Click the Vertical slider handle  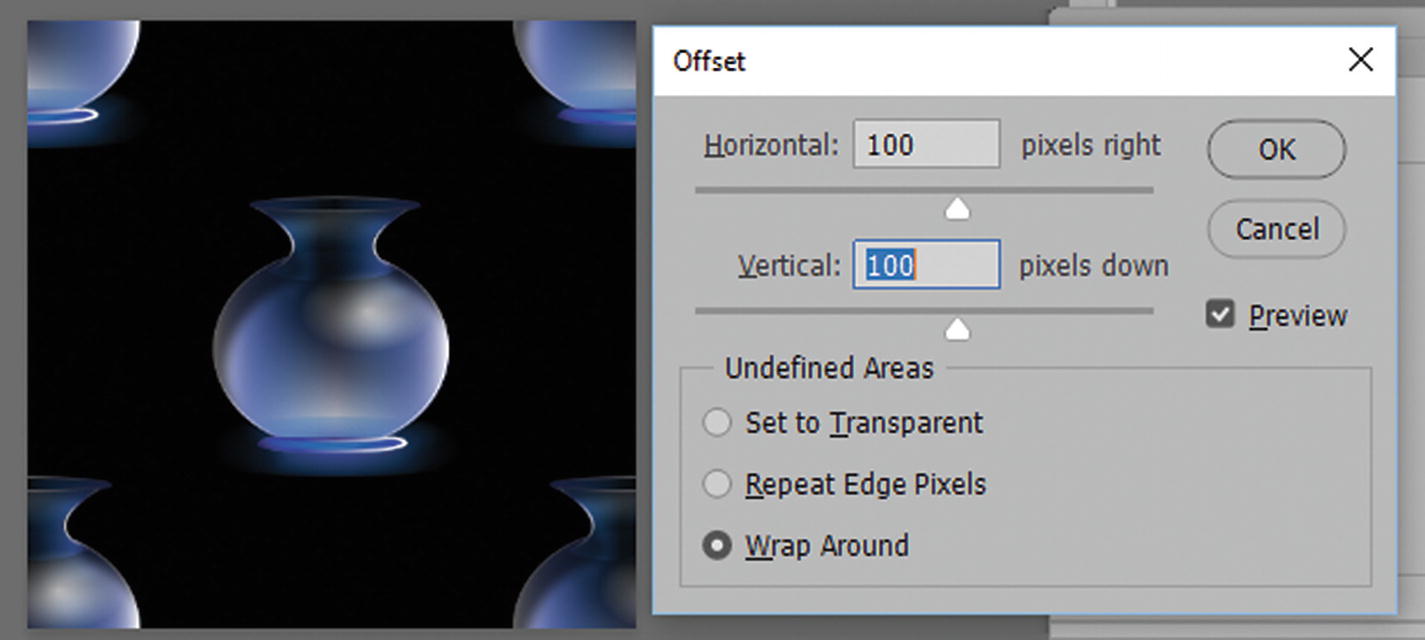pos(958,329)
